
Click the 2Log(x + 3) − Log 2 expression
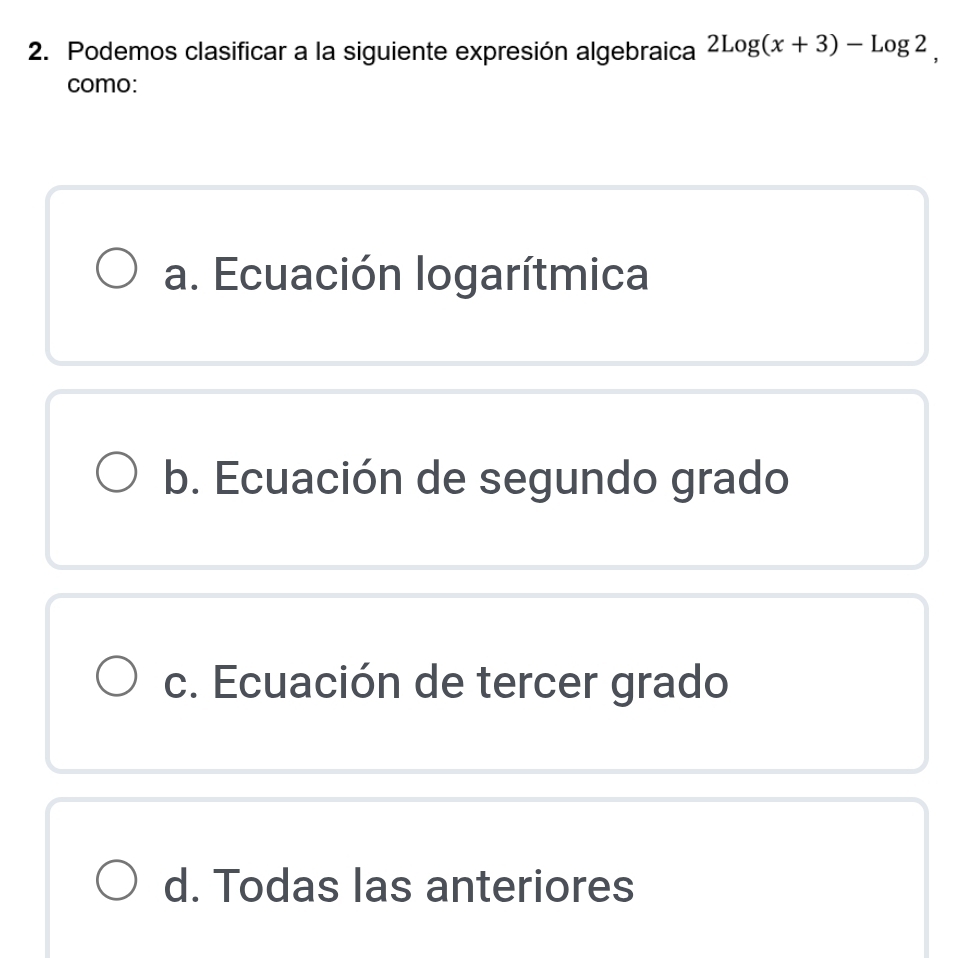[x=818, y=45]
